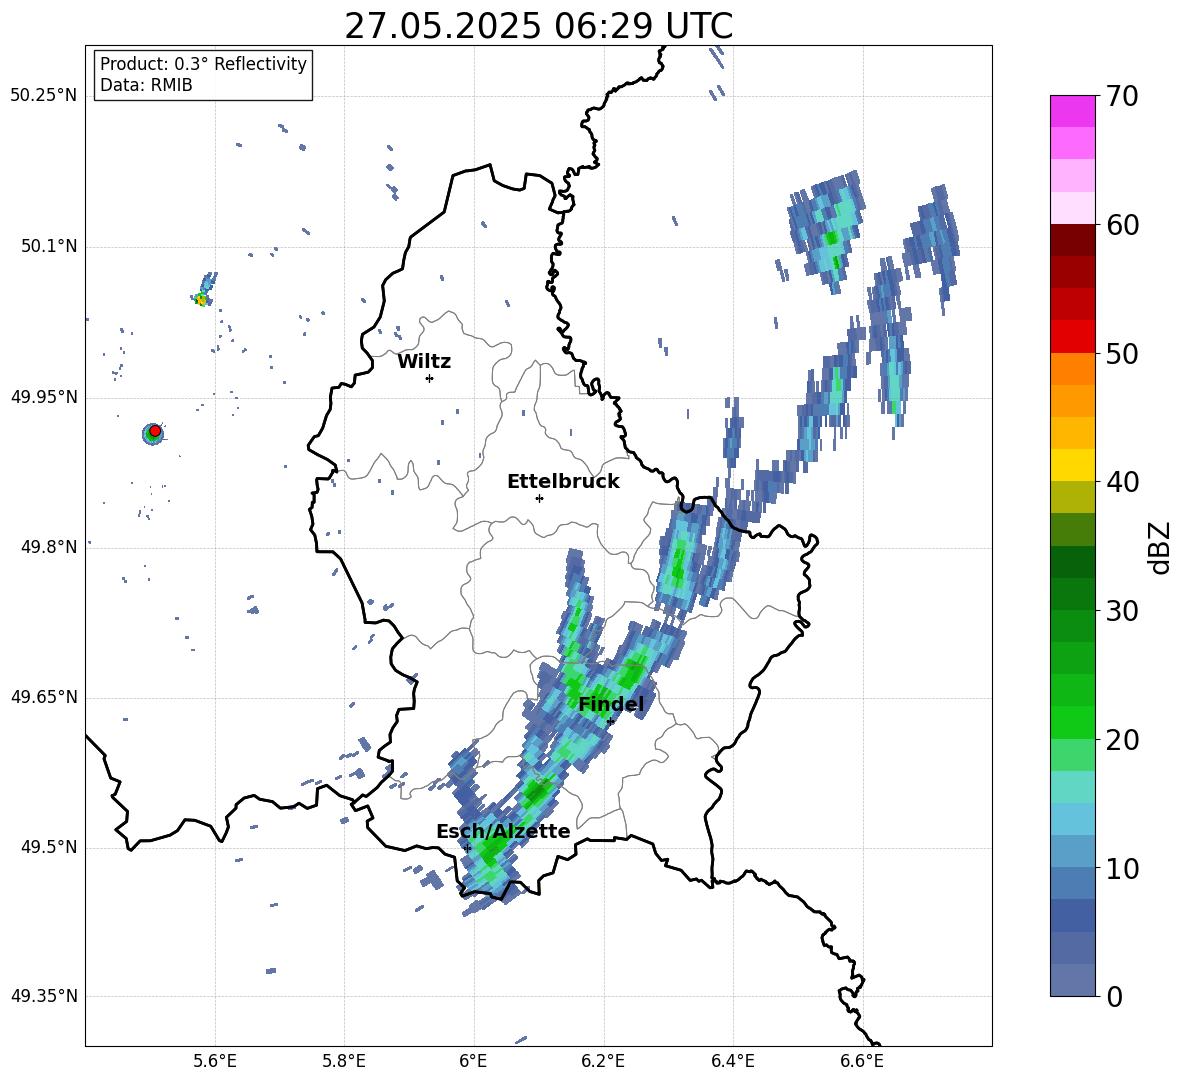
Task: Pick the dark maroon swatch just below 60
Action: pos(1072,240)
